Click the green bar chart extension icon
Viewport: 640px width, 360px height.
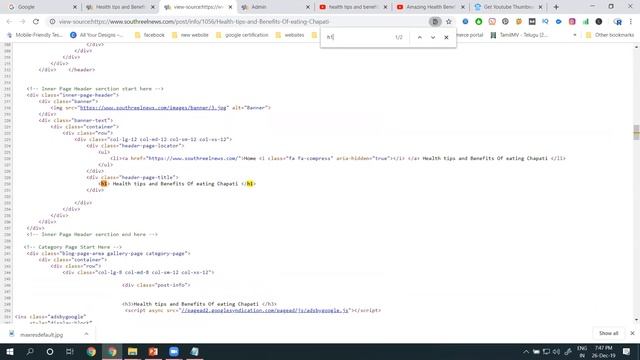click(585, 22)
